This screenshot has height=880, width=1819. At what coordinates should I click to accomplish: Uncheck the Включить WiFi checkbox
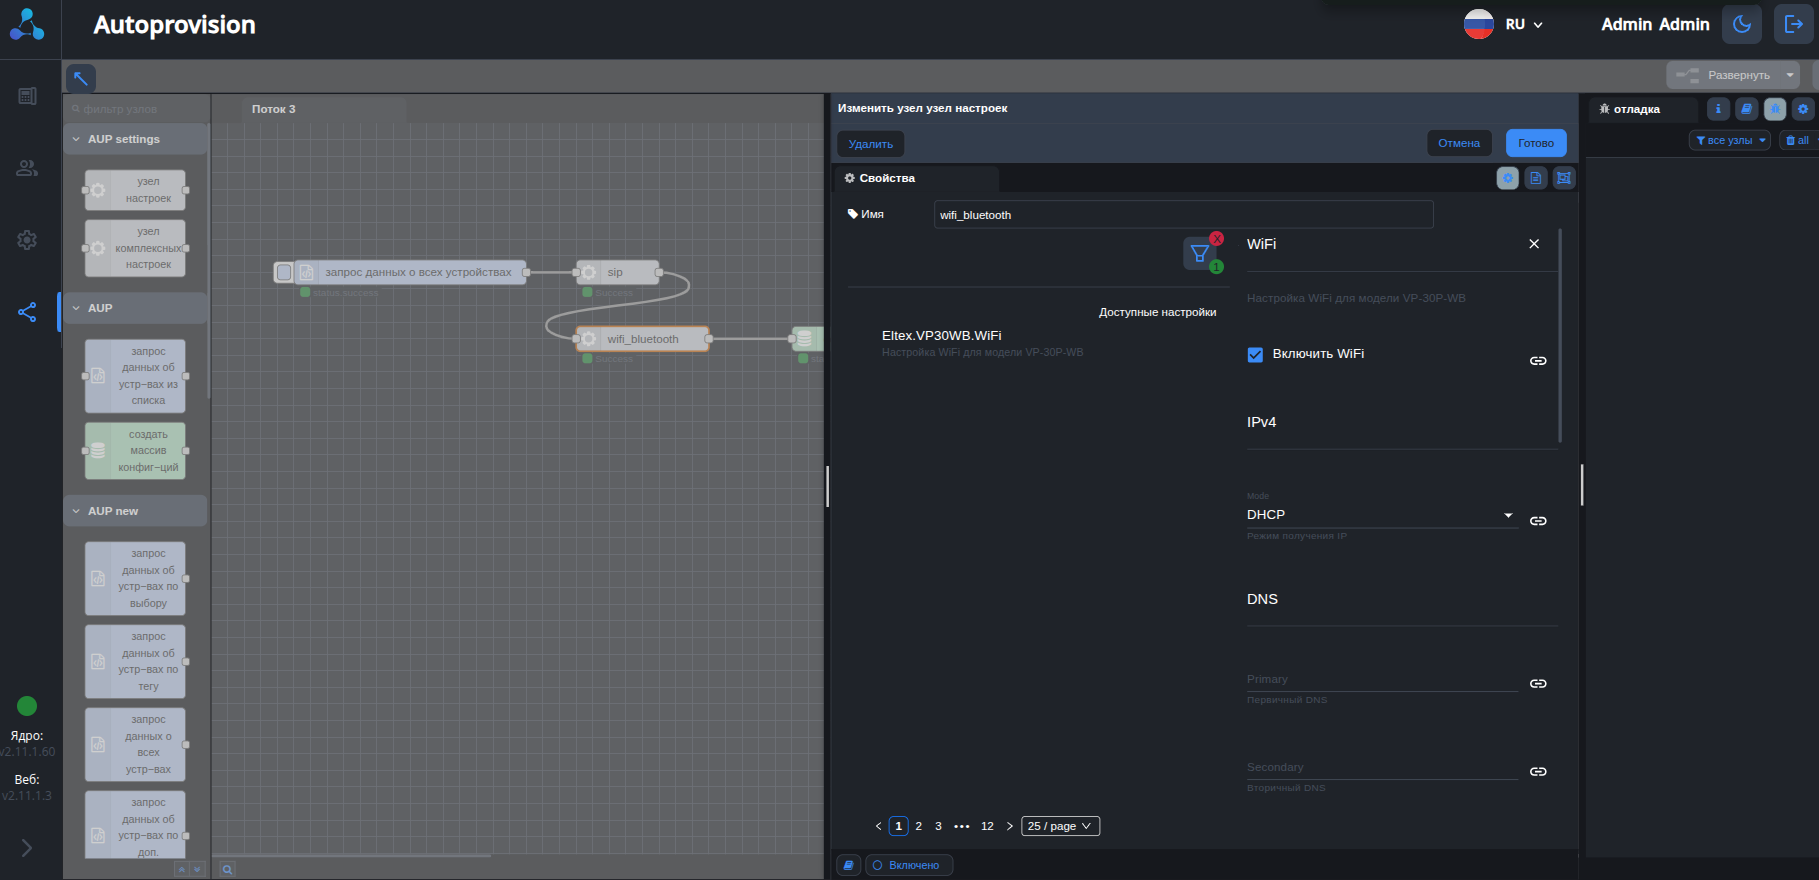tap(1255, 354)
